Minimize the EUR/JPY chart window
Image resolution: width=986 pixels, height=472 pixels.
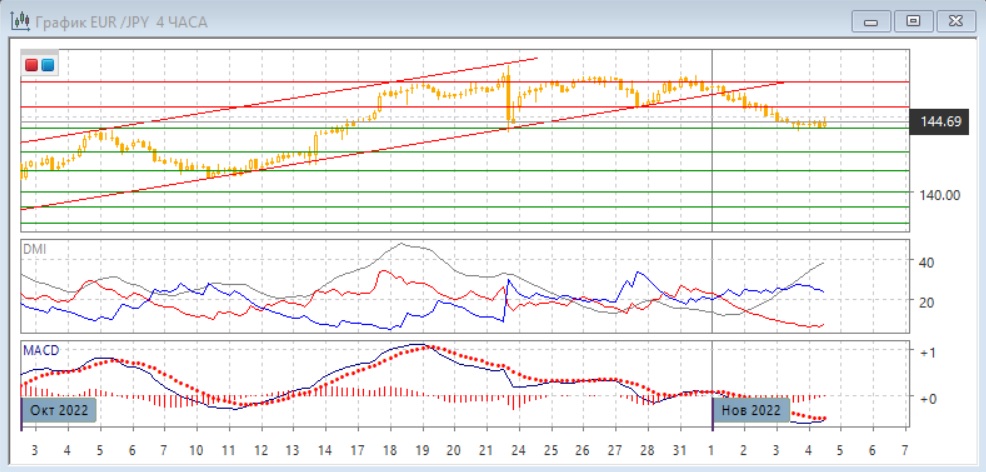pyautogui.click(x=872, y=20)
